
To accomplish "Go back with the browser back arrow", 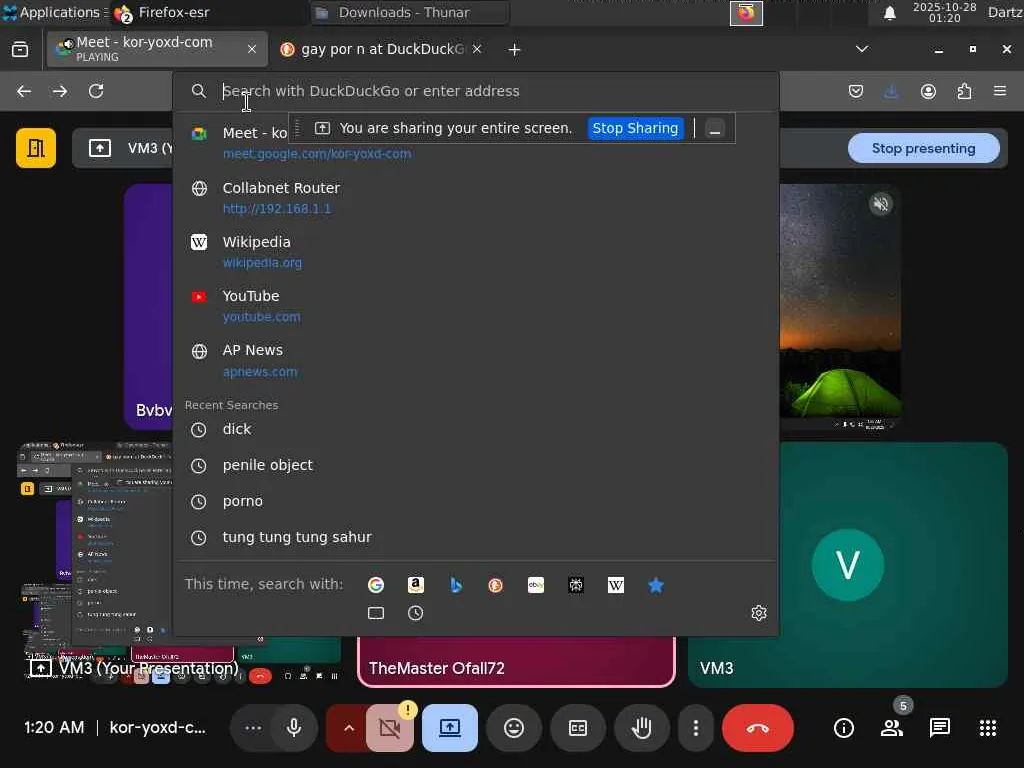I will pyautogui.click(x=24, y=91).
